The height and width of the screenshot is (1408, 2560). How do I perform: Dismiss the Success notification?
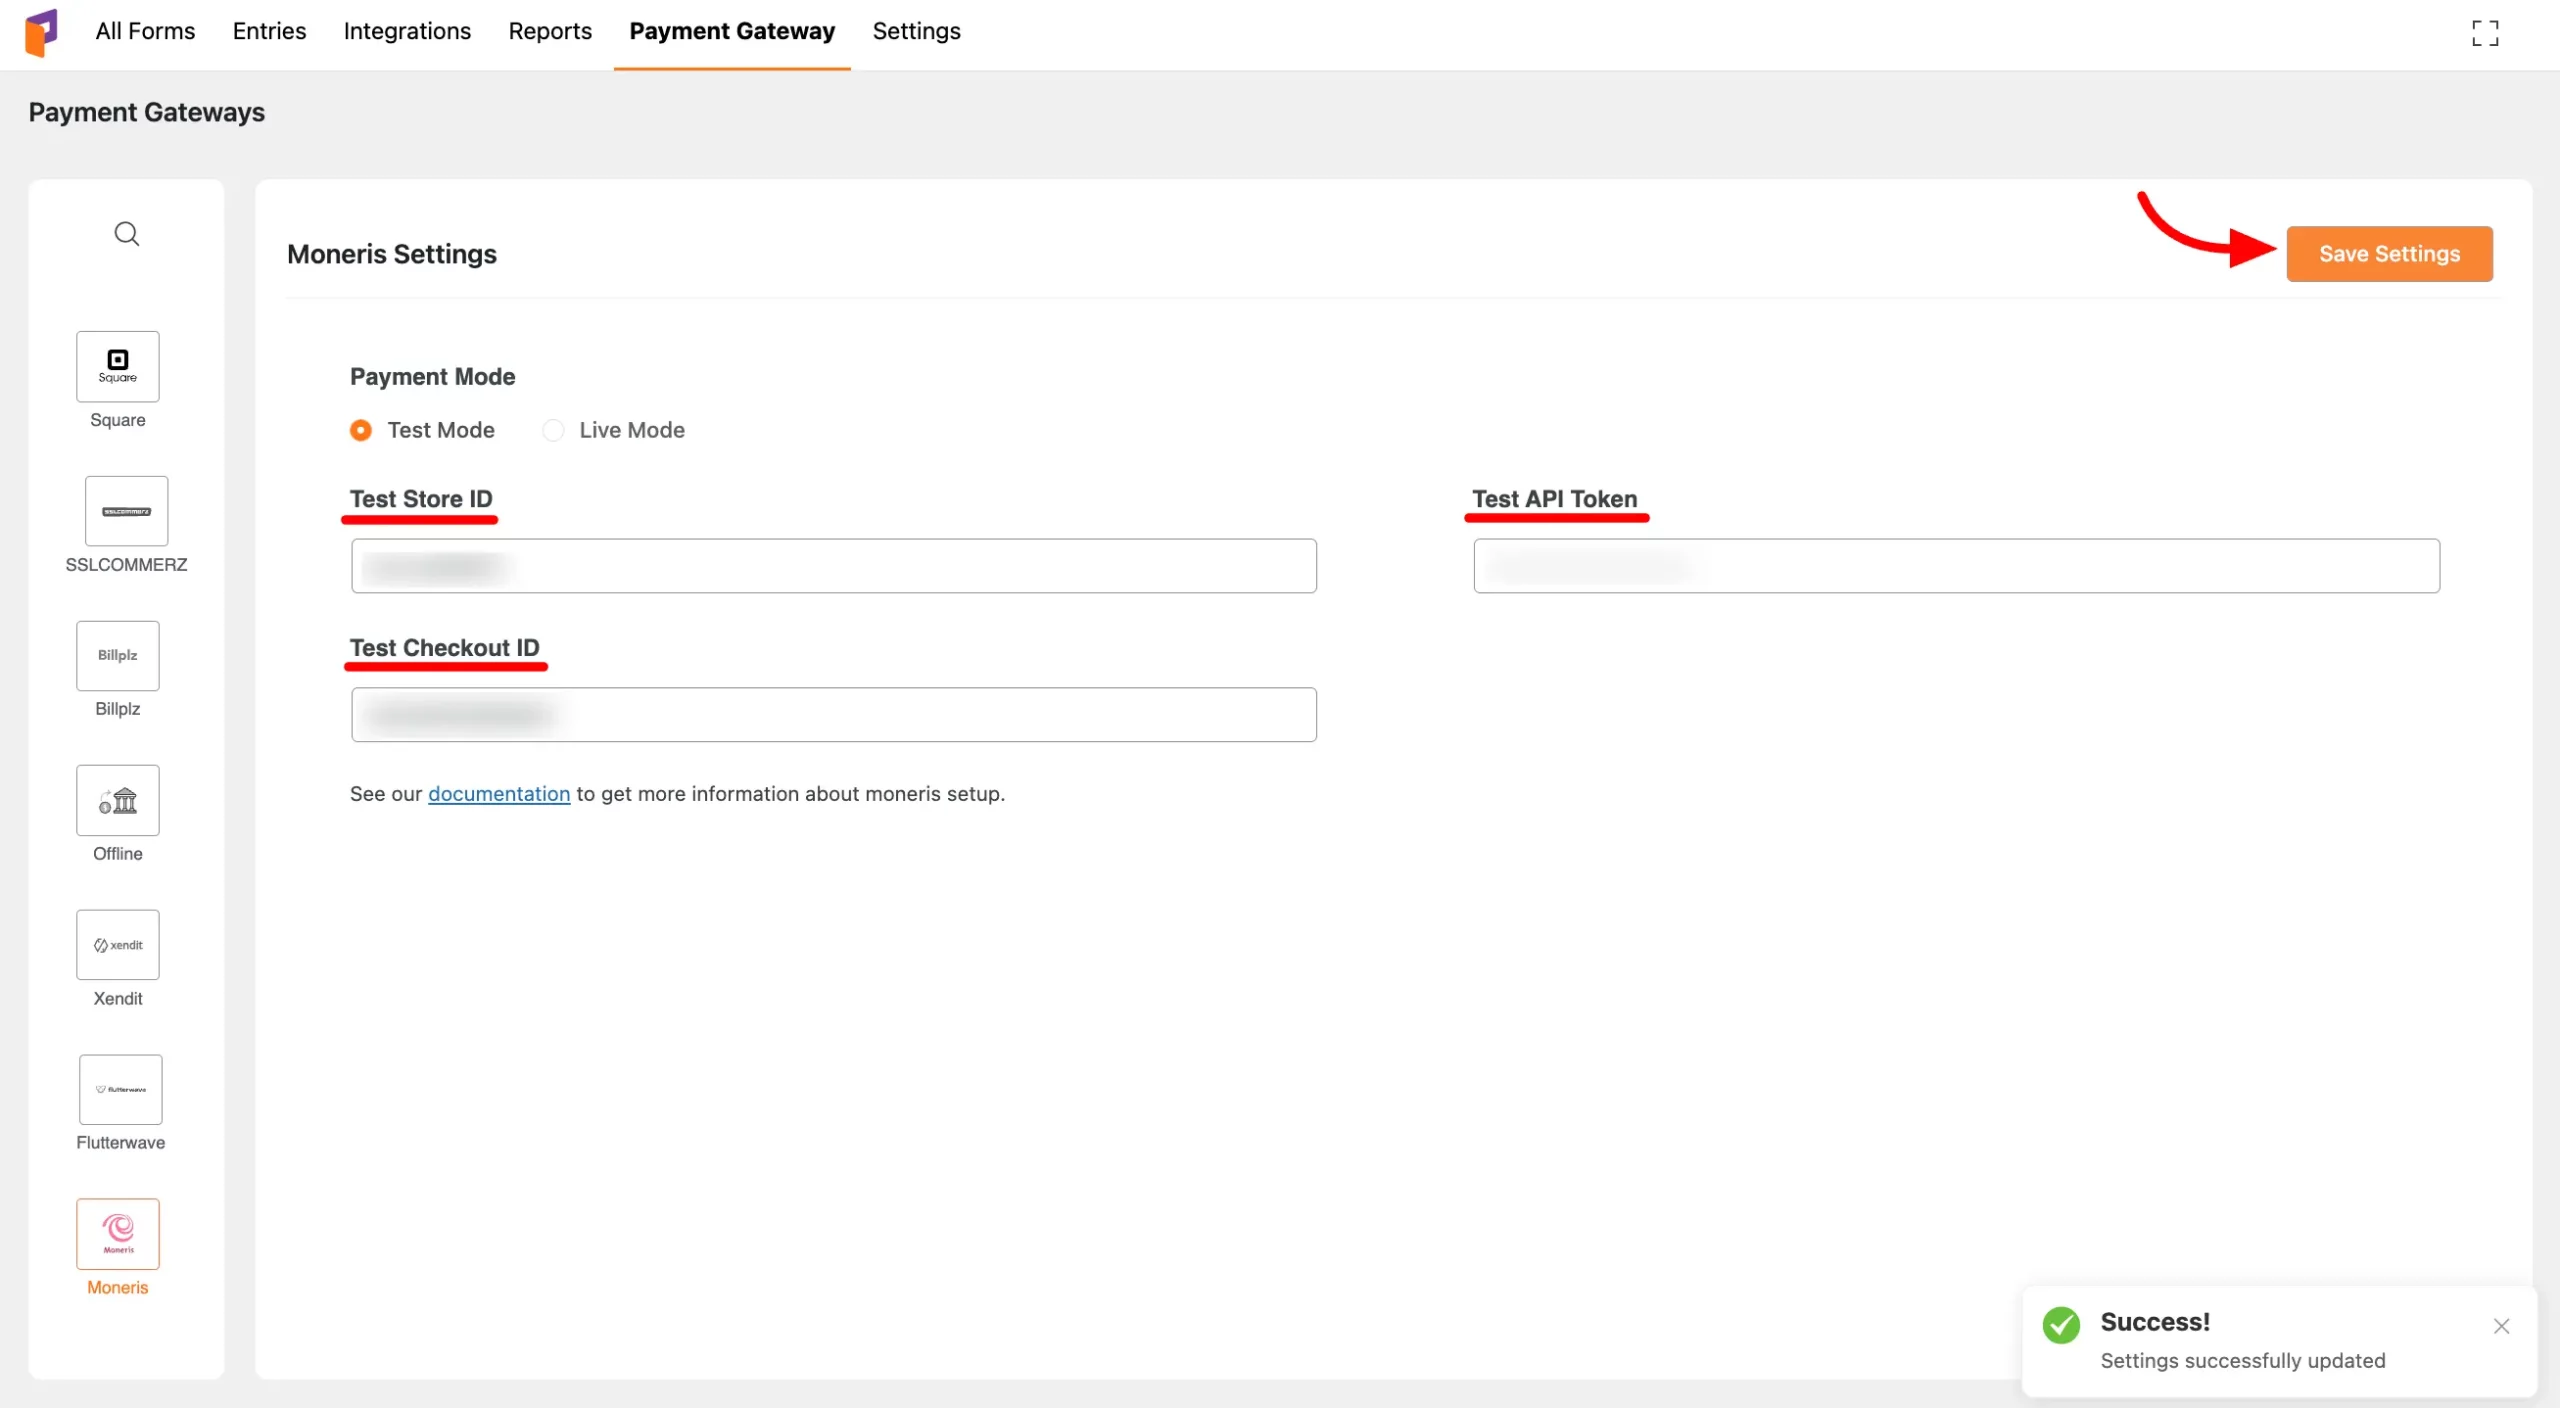[2501, 1326]
